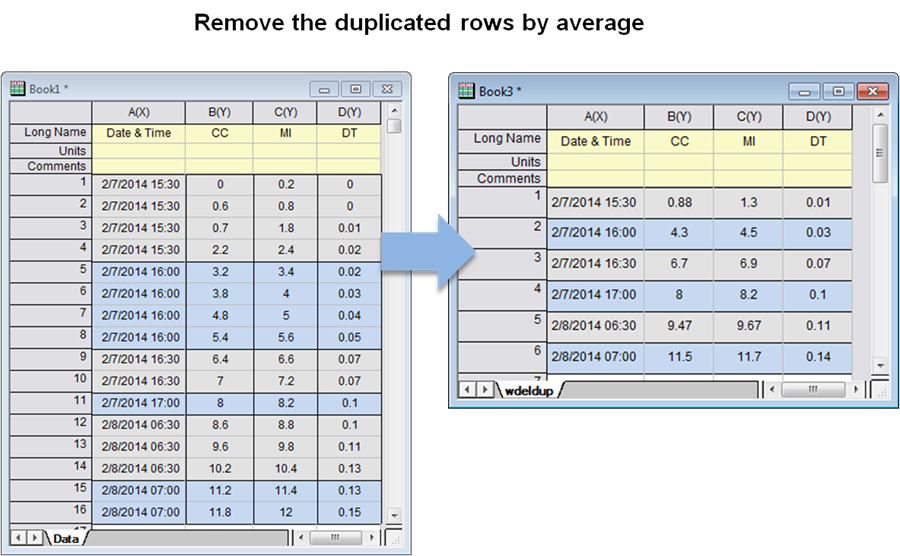Select row 11 header in Book1
This screenshot has height=556, width=900.
tap(51, 403)
